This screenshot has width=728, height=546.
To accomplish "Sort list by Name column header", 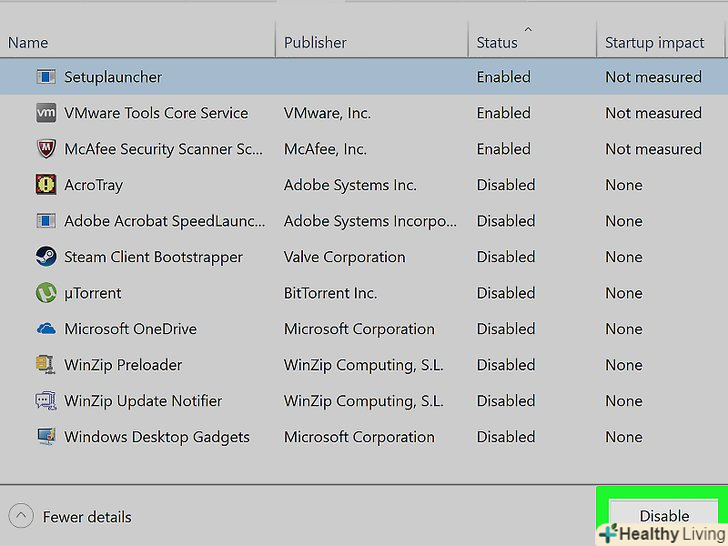I will (28, 43).
